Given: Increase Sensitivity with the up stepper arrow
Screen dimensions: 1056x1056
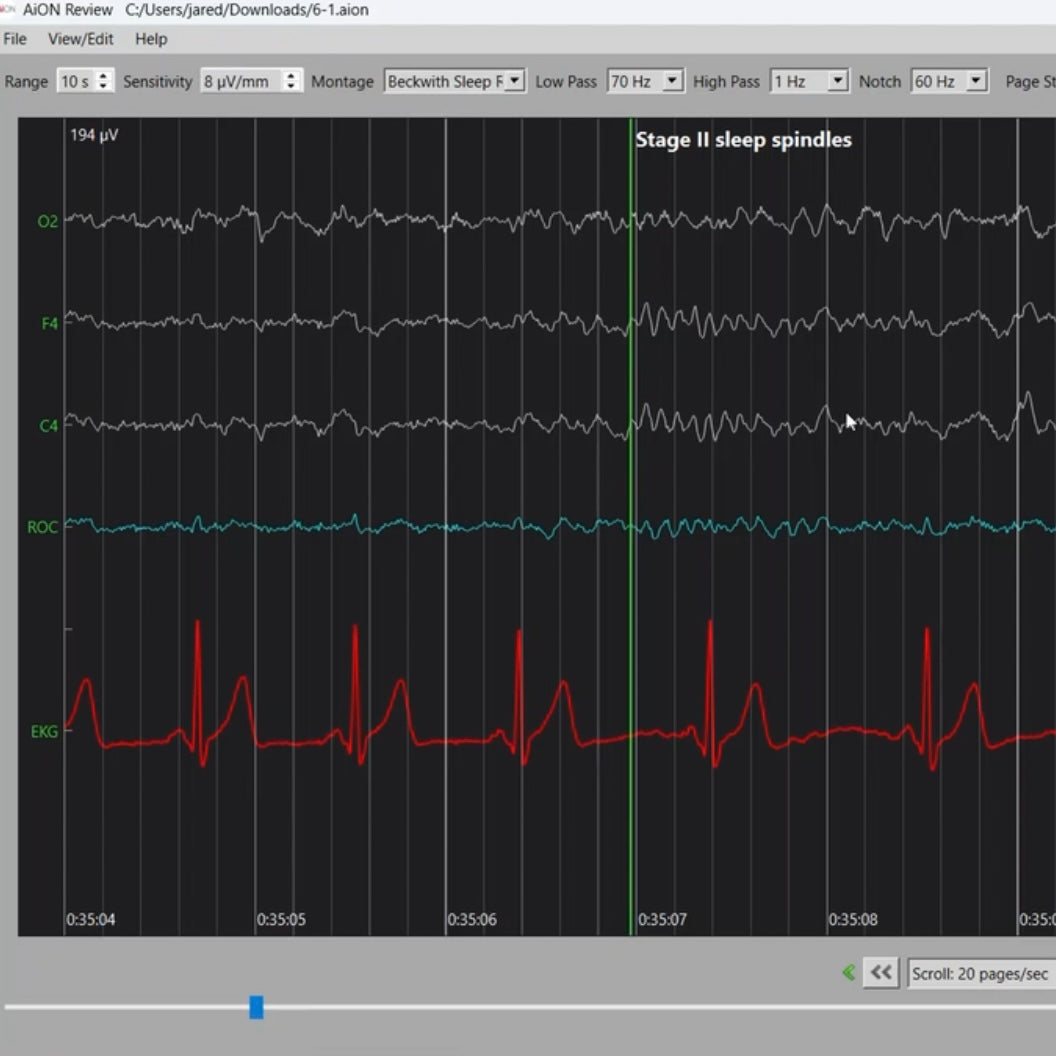Looking at the screenshot, I should 288,75.
